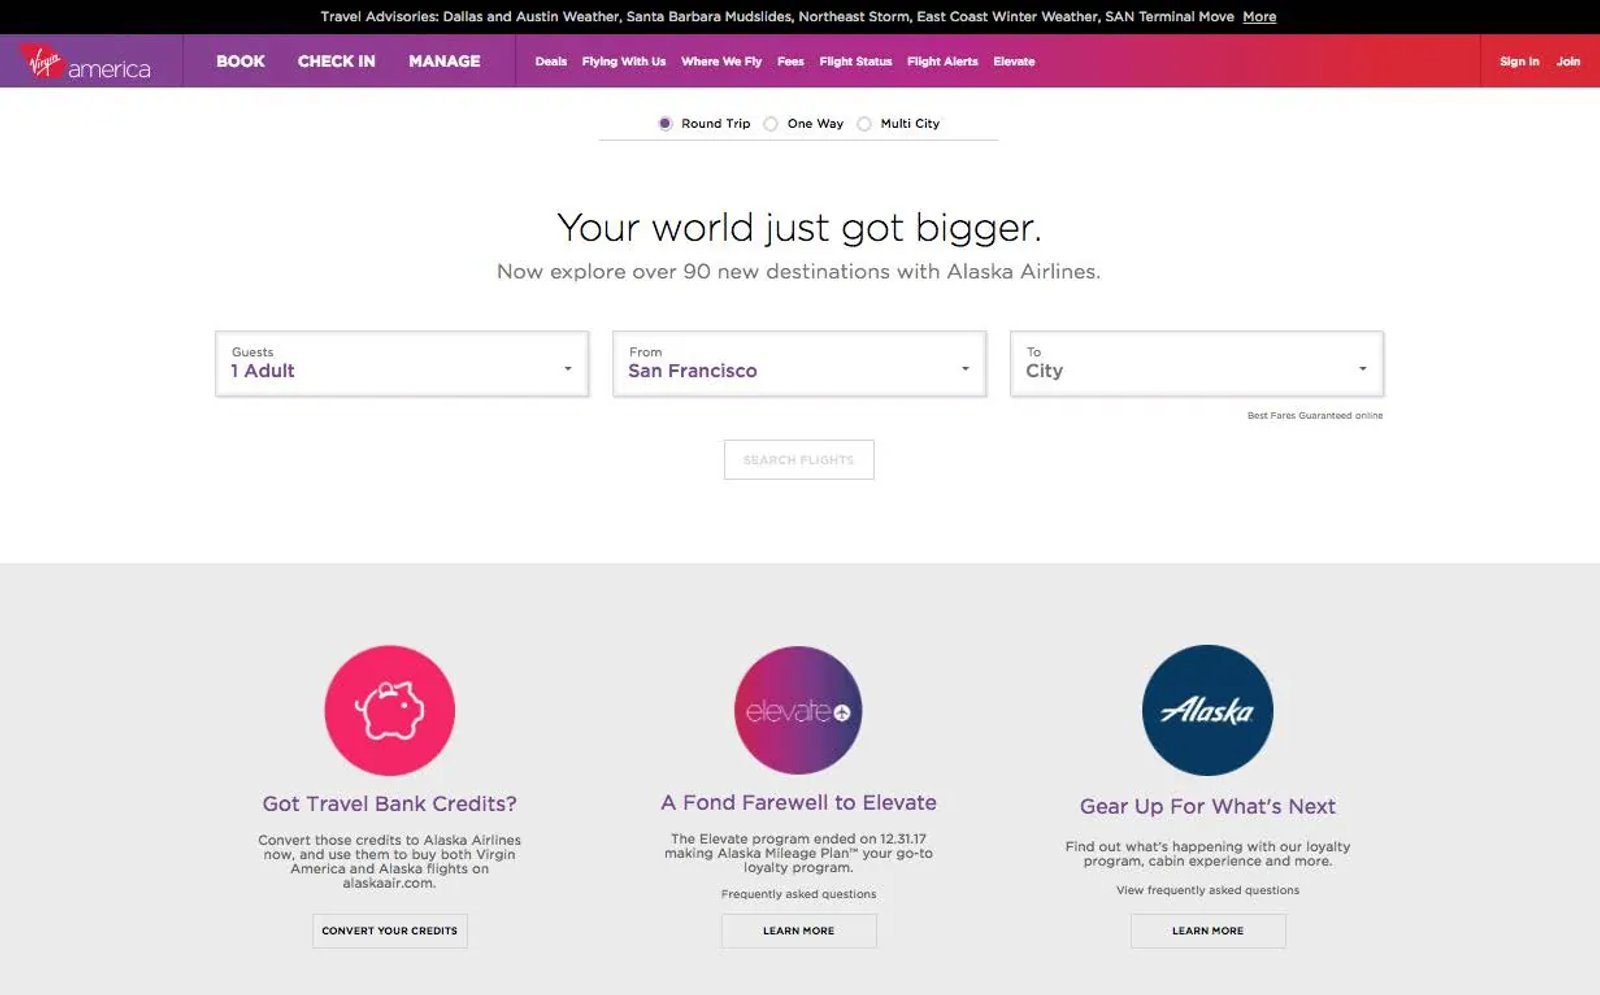Click the Sign In link
The image size is (1600, 995).
1519,61
